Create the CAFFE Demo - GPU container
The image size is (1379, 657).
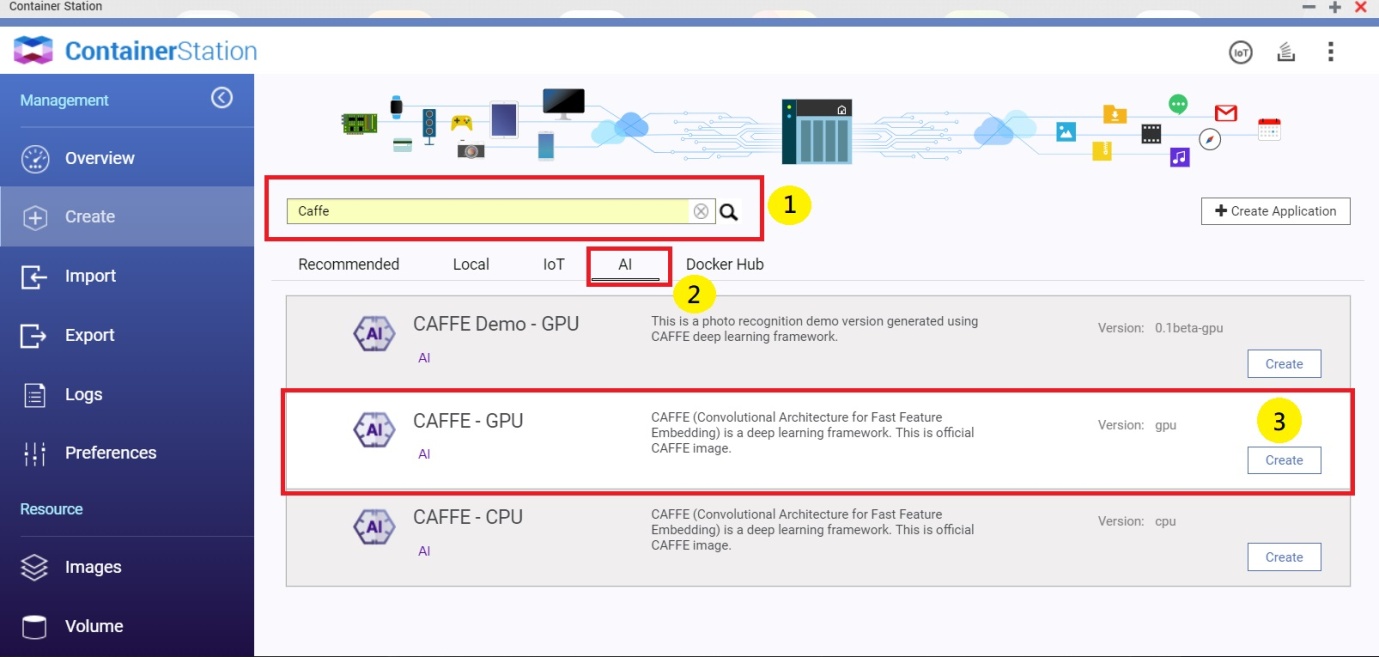[x=1284, y=364]
